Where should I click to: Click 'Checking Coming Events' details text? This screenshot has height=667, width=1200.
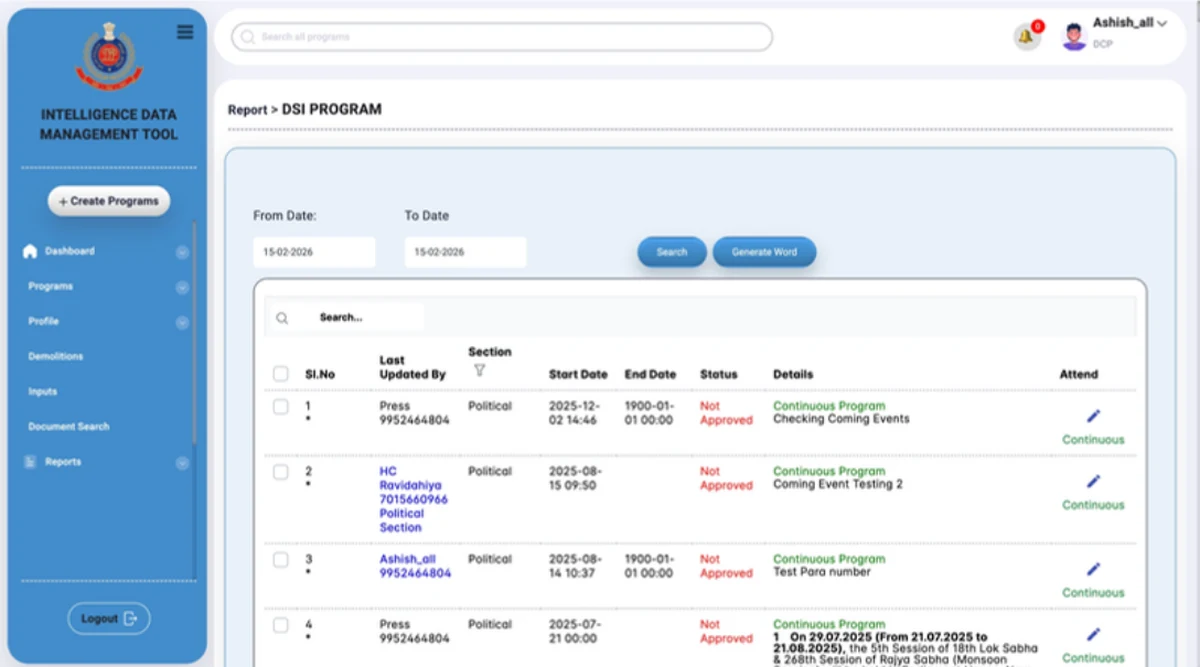pos(841,419)
